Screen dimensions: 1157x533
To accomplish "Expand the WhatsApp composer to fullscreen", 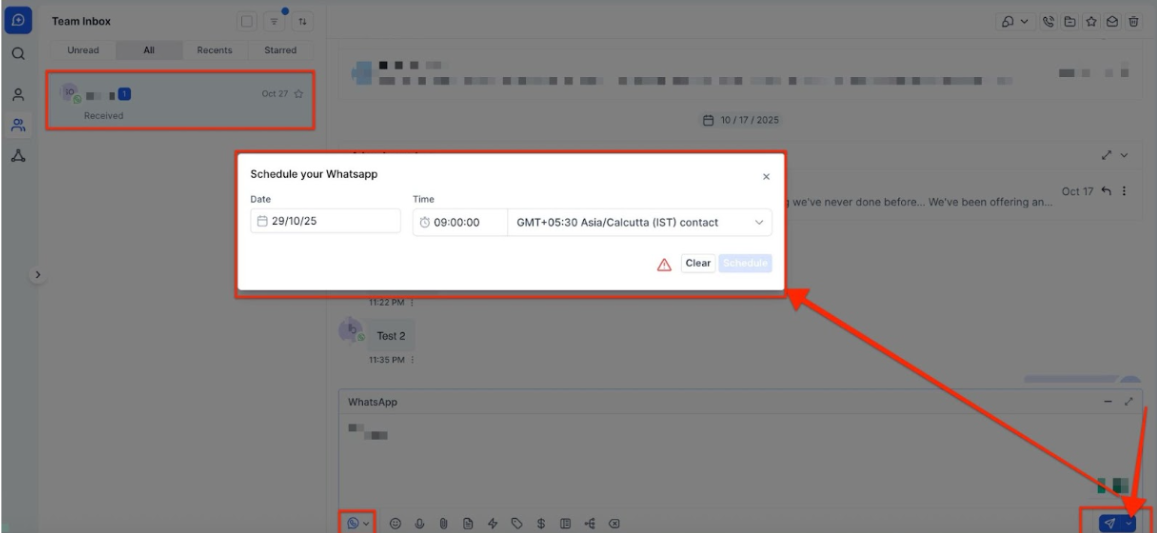I will [1128, 402].
